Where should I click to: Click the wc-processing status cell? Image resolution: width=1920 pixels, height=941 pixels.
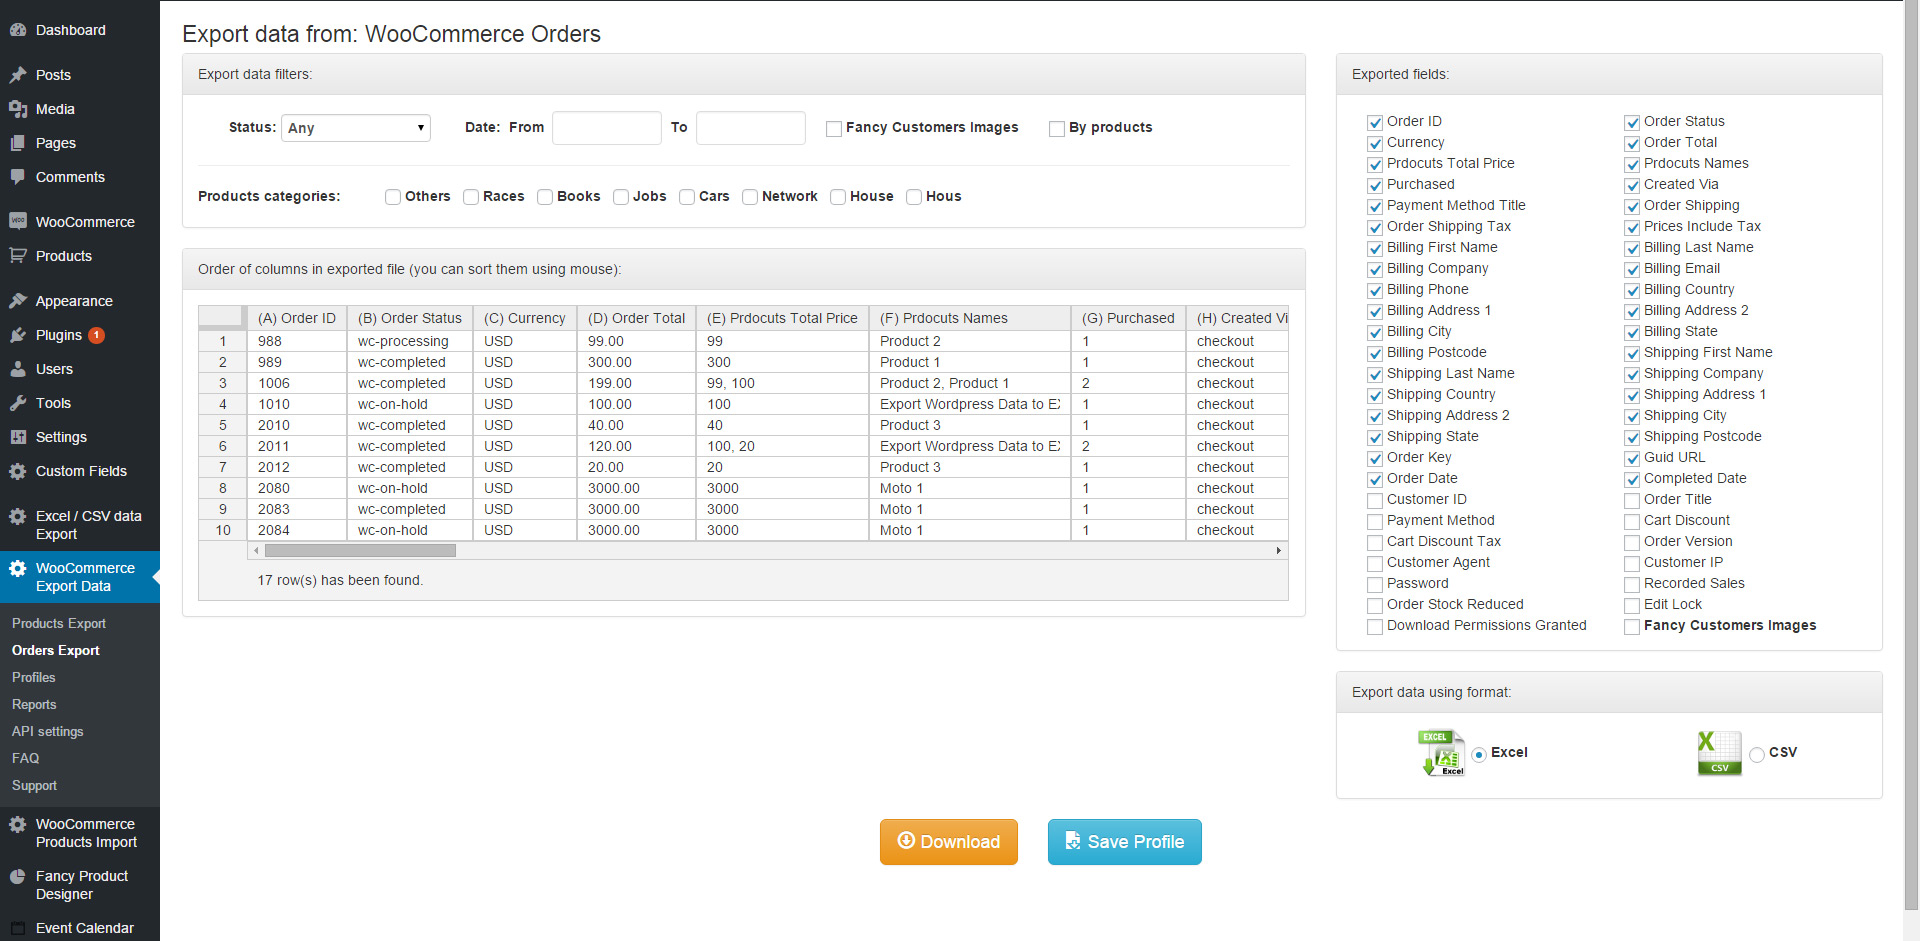(x=410, y=341)
